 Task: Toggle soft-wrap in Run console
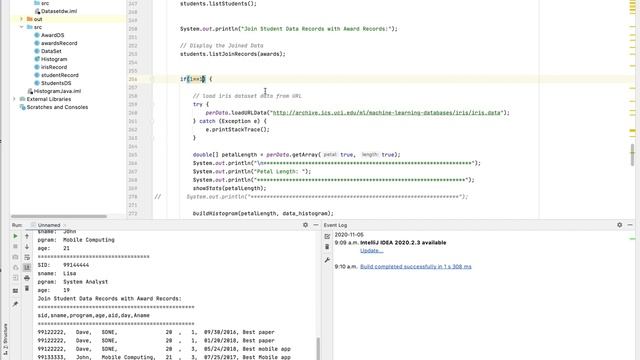click(x=27, y=257)
